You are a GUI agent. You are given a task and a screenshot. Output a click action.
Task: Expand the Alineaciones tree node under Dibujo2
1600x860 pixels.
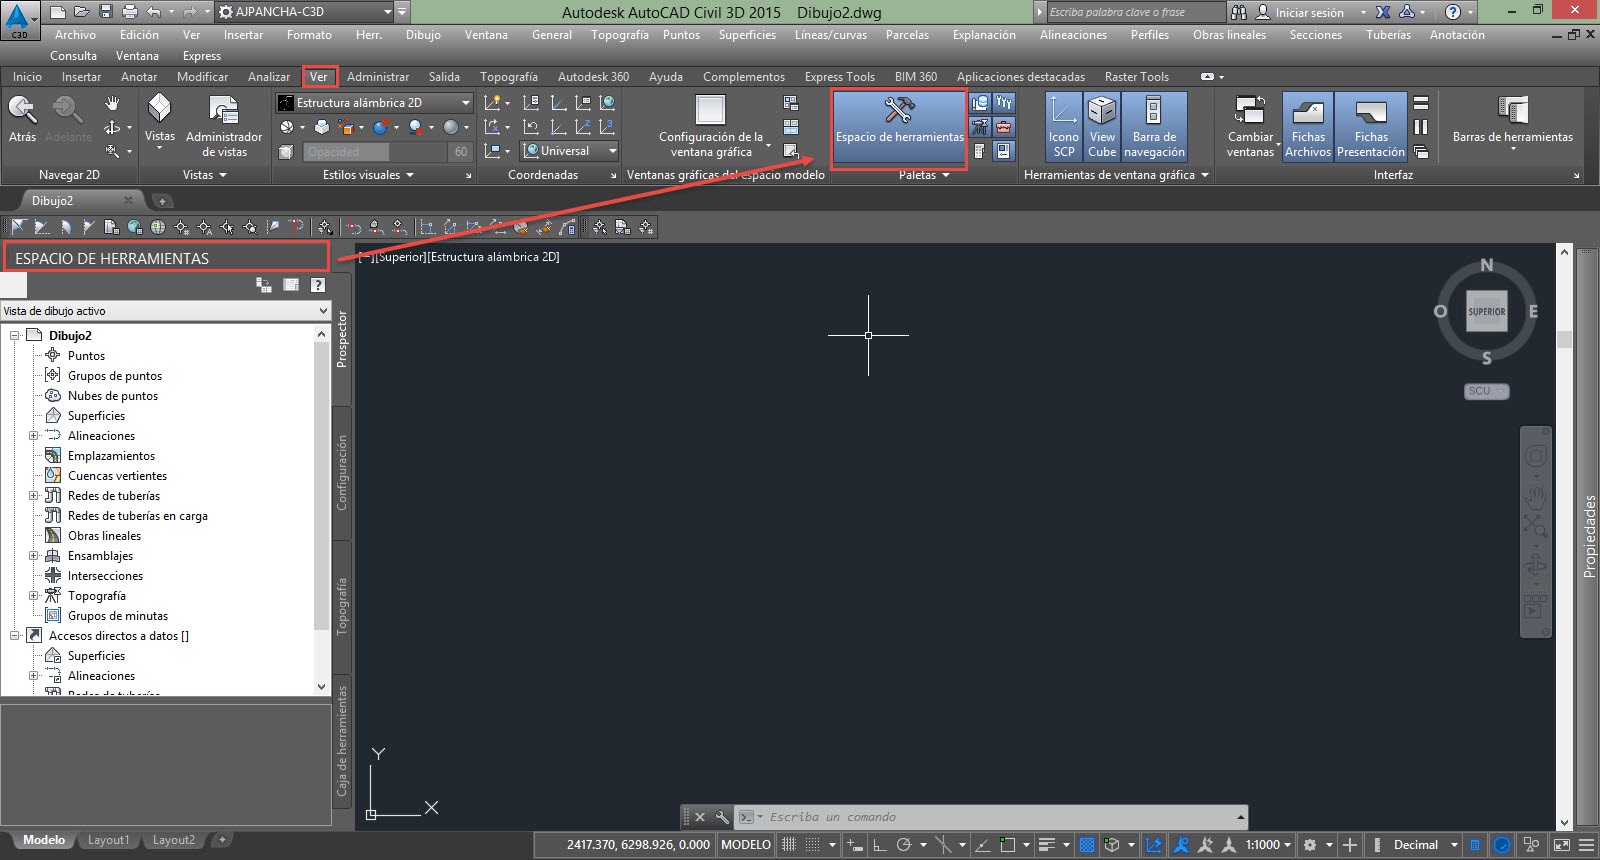(33, 436)
